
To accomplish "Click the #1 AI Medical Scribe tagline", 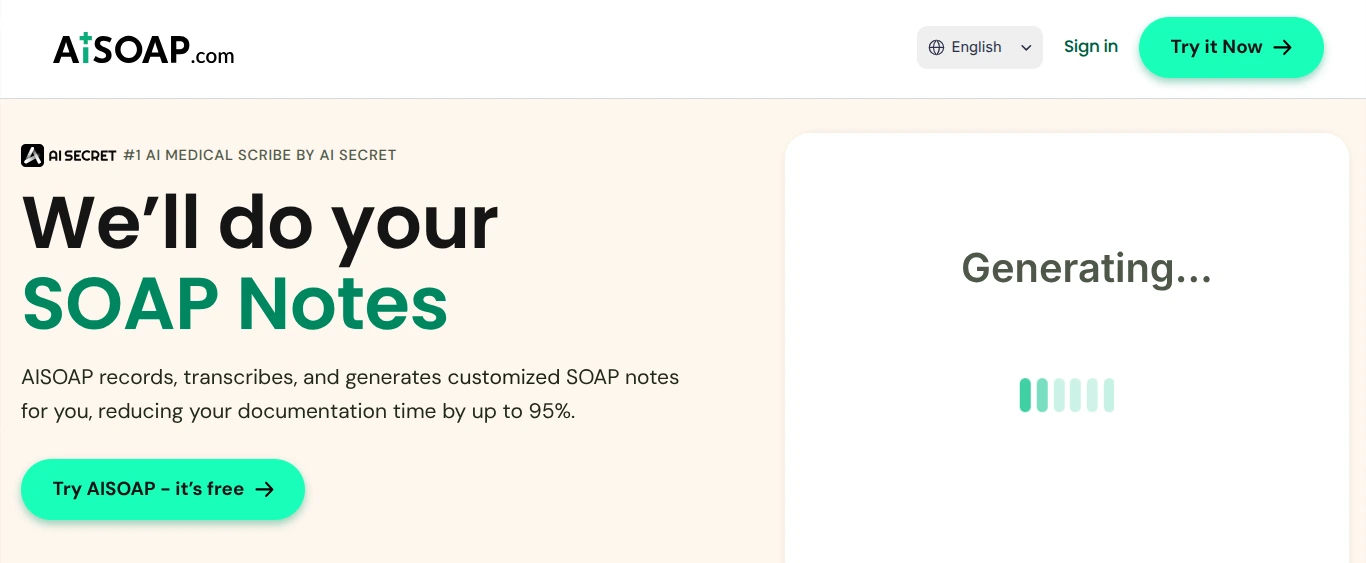I will pyautogui.click(x=260, y=155).
